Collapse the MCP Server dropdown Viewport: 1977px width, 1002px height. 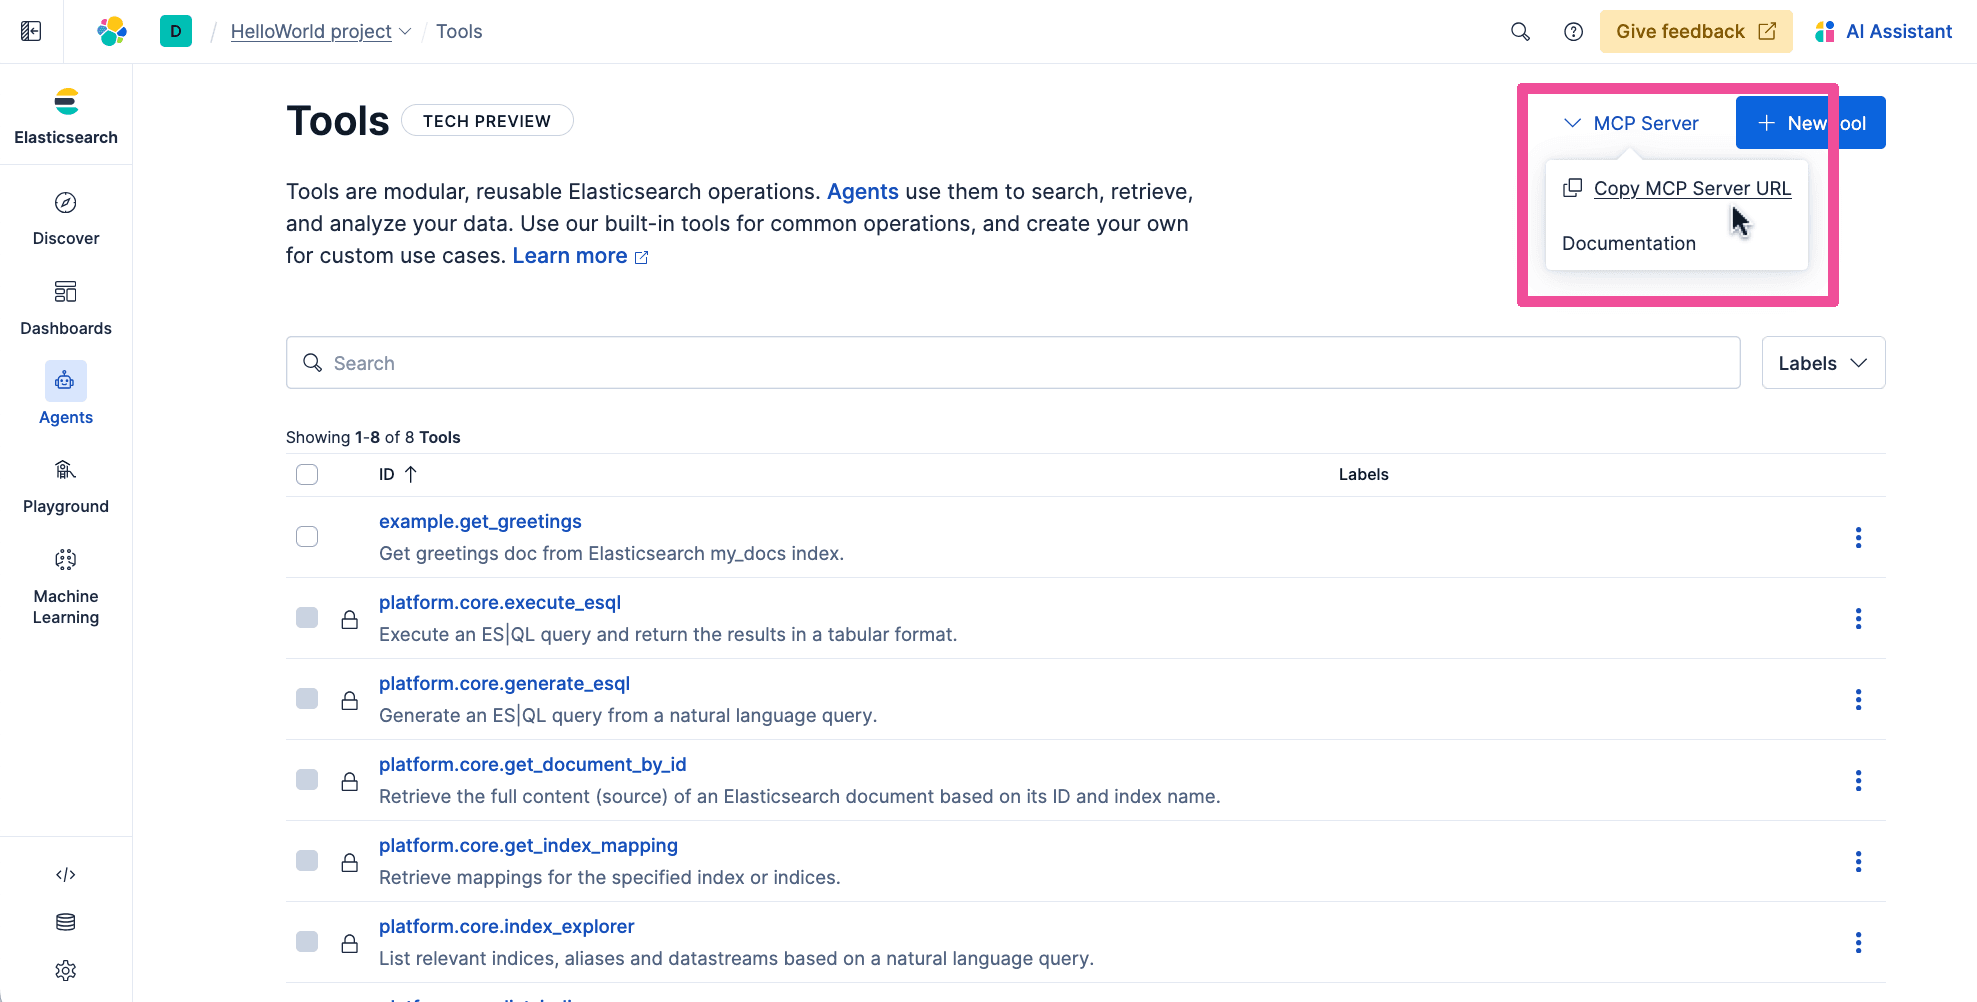pyautogui.click(x=1631, y=123)
